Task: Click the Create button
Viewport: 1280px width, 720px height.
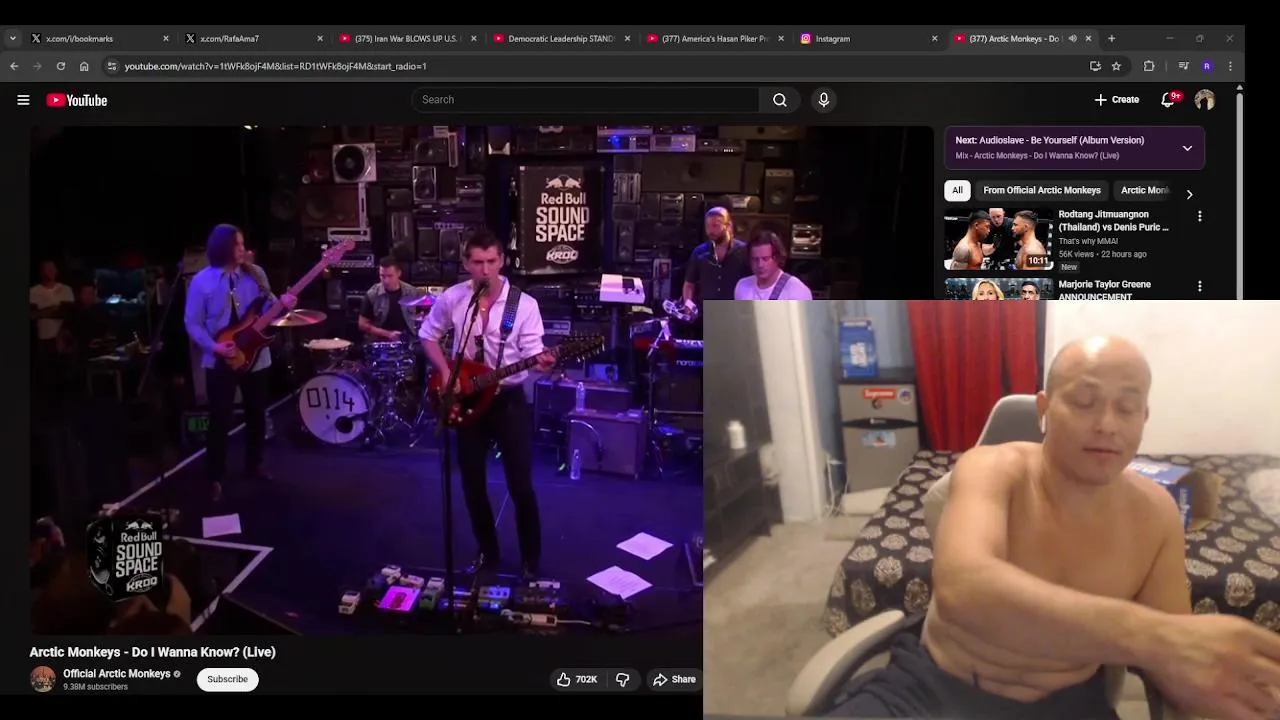Action: (1117, 100)
